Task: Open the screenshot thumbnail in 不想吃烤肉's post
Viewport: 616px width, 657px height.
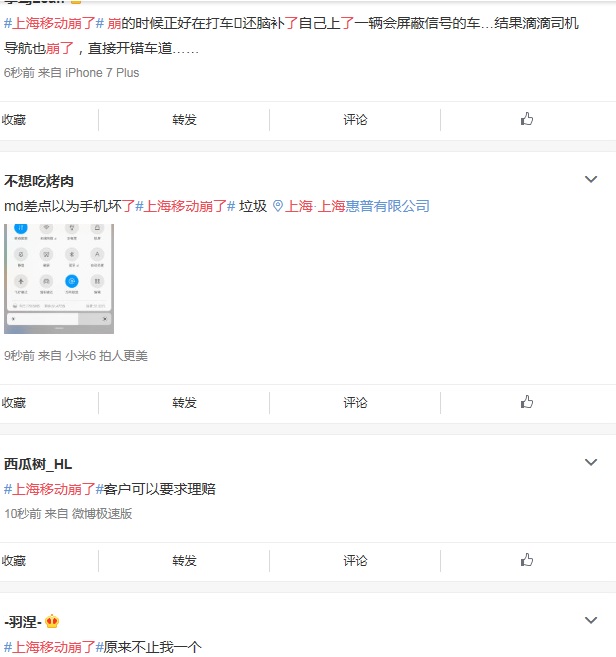Action: (x=59, y=278)
